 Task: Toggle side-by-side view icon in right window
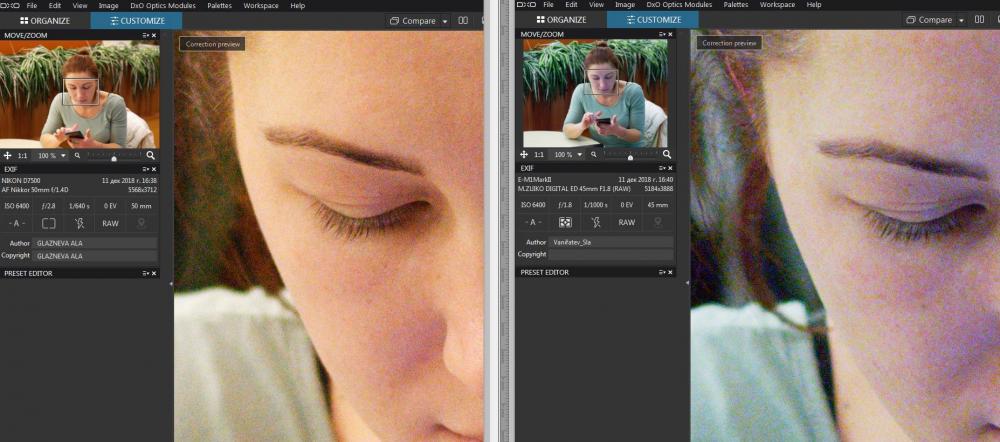pos(979,20)
